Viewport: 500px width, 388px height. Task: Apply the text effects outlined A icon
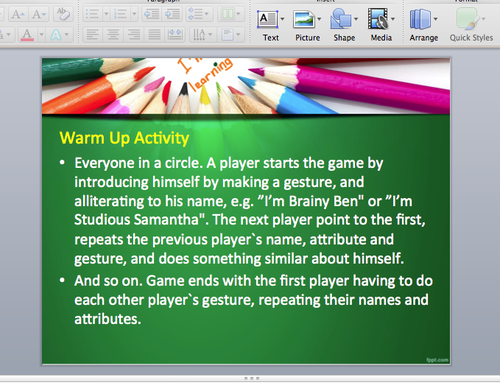(56, 34)
